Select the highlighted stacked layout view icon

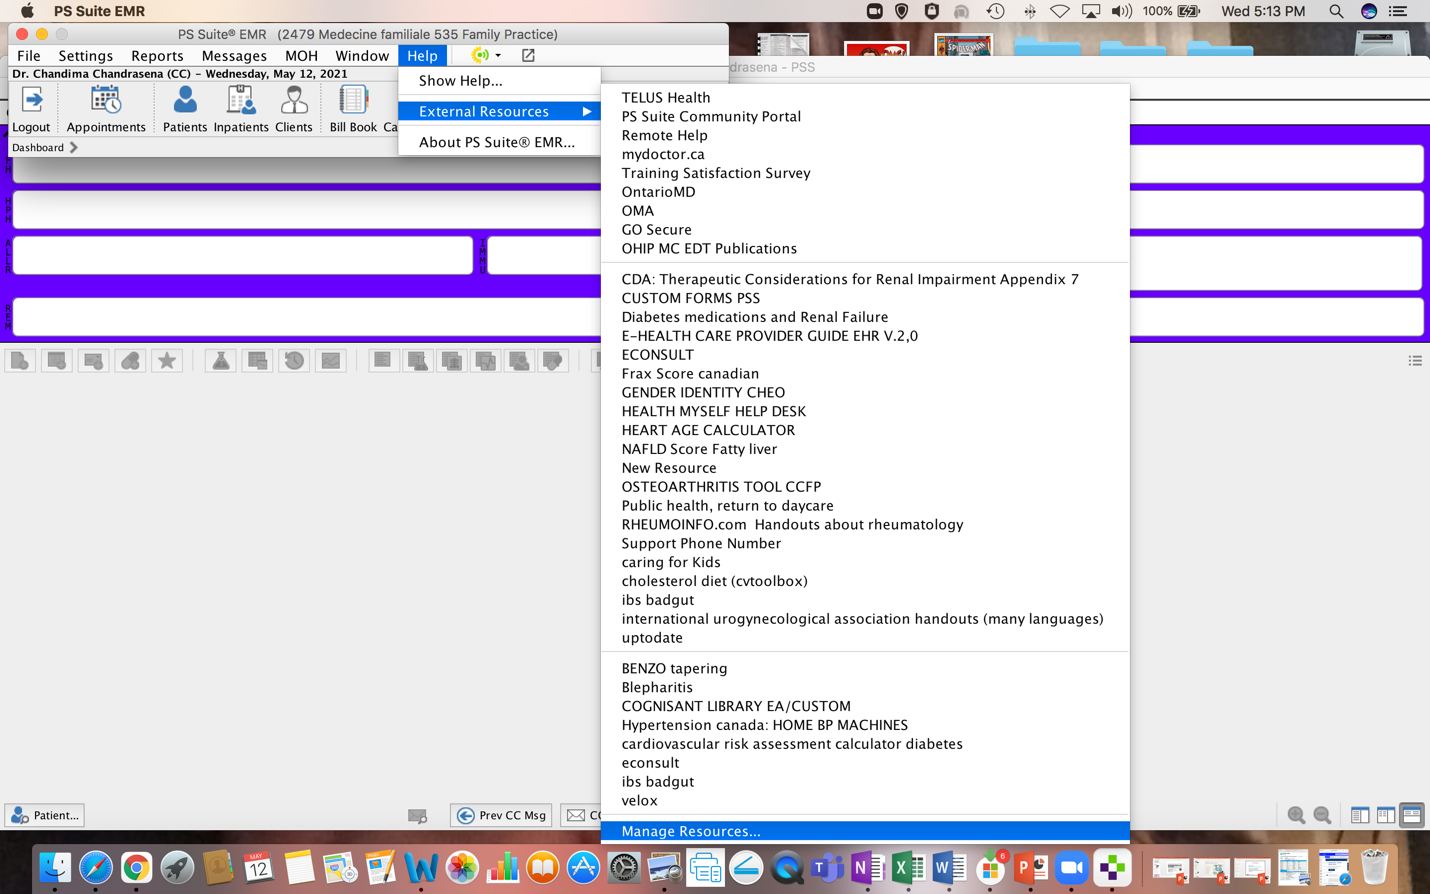[x=1412, y=815]
